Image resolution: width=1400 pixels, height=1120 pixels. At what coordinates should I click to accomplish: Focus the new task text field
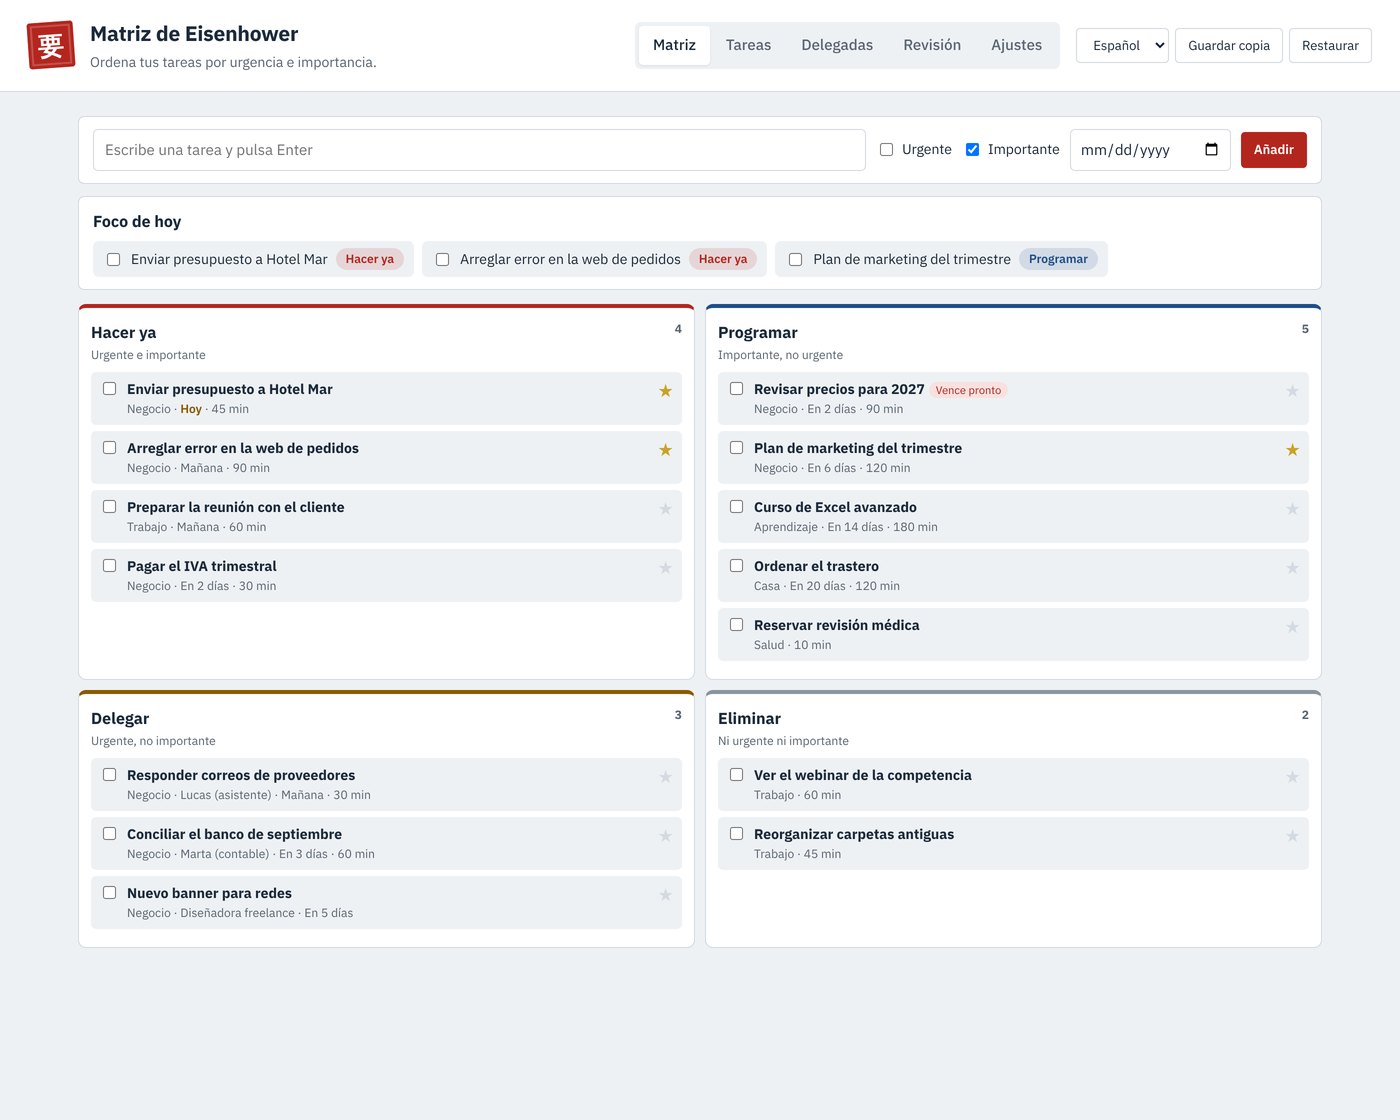(479, 150)
